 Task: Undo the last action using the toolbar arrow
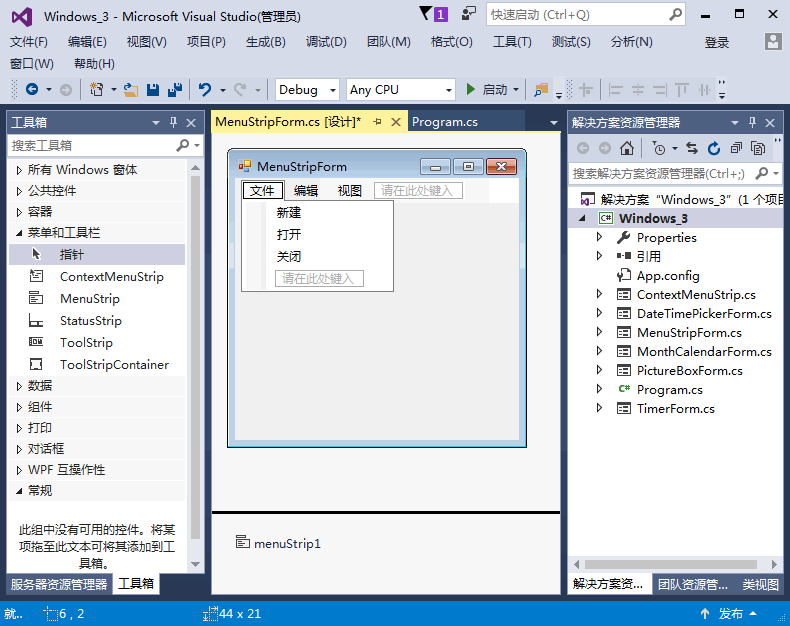[x=205, y=90]
